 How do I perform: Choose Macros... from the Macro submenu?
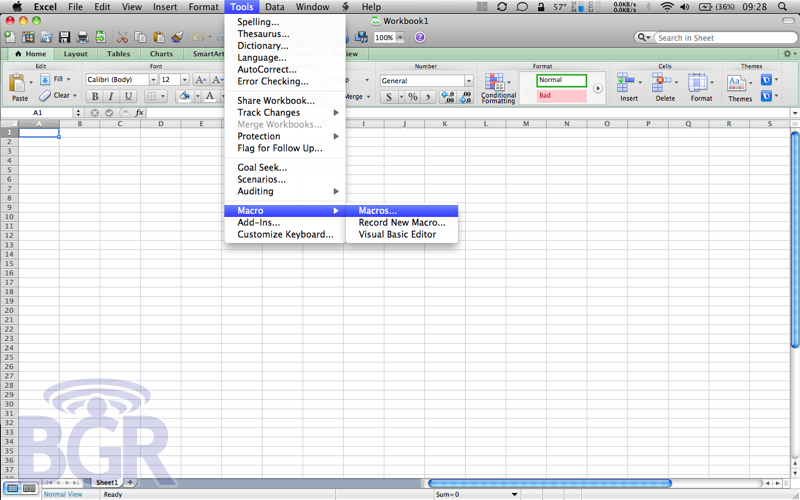(402, 211)
